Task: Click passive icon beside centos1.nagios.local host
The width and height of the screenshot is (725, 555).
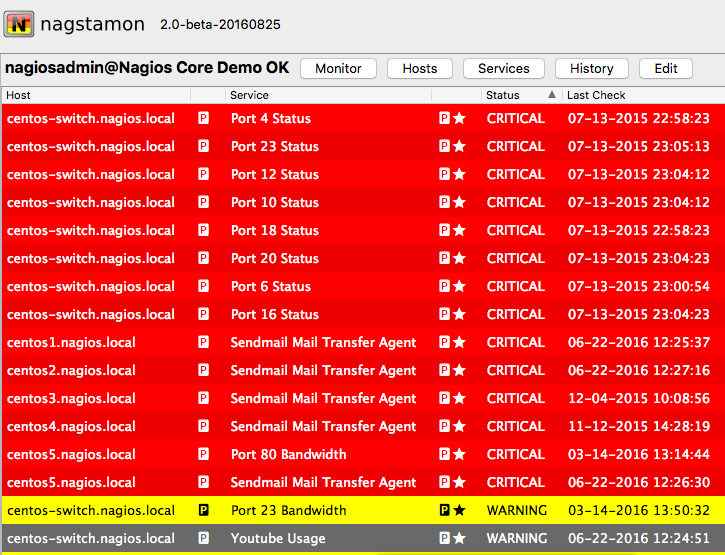Action: [x=203, y=342]
